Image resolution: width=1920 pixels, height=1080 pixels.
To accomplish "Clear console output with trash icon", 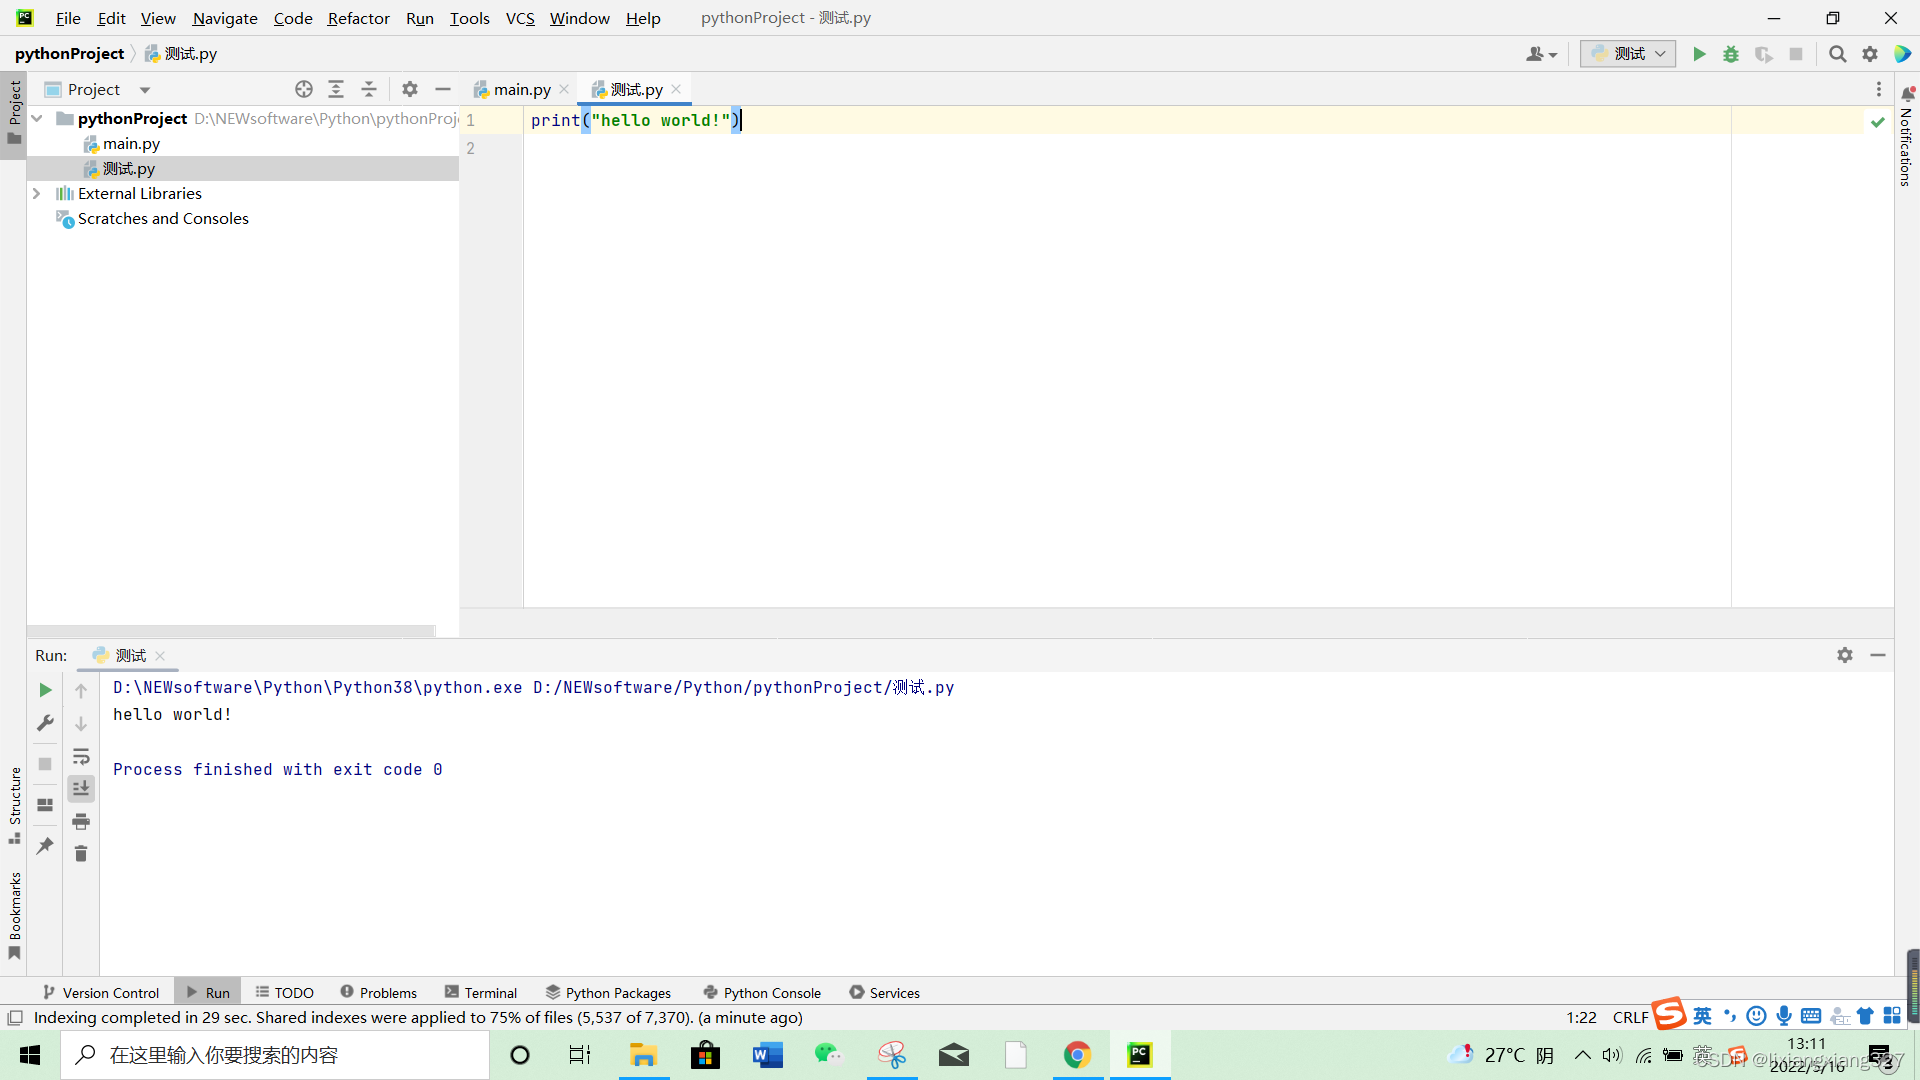I will tap(81, 854).
